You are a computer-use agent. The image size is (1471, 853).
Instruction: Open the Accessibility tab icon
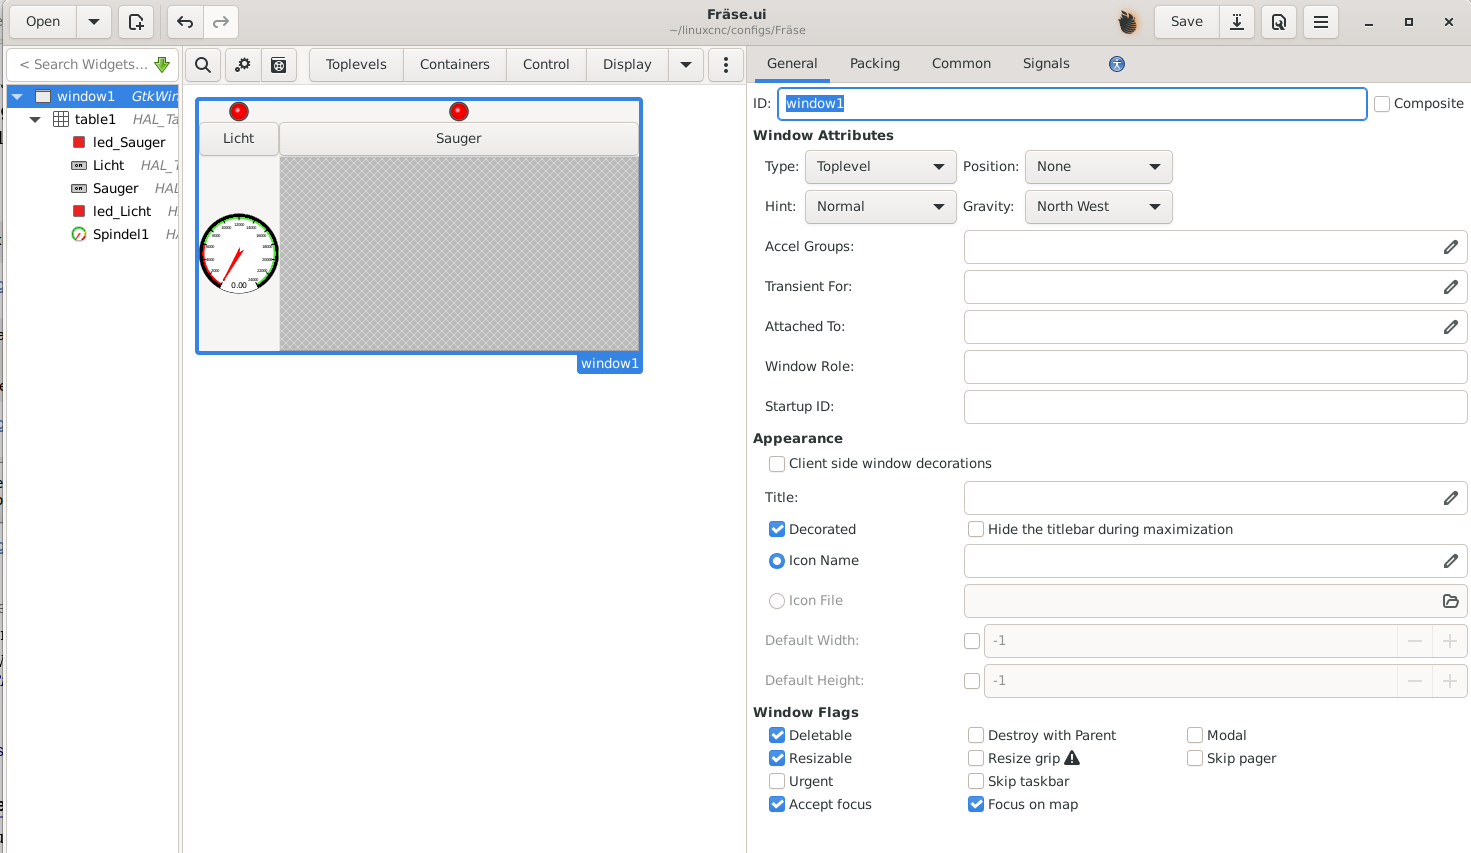(x=1117, y=64)
